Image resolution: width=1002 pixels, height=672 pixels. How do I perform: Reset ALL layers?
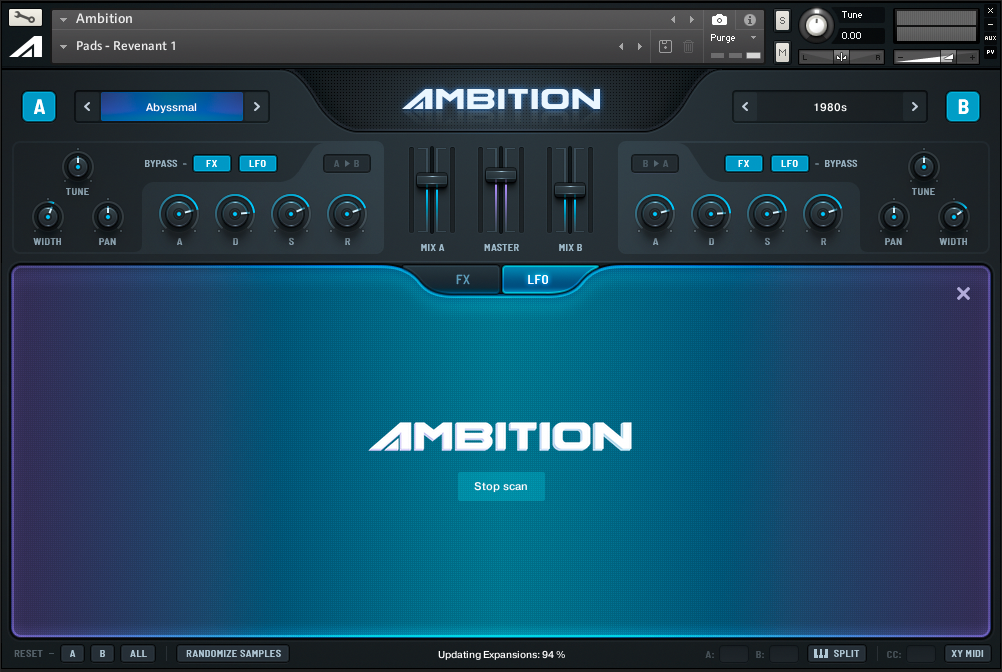click(x=138, y=653)
